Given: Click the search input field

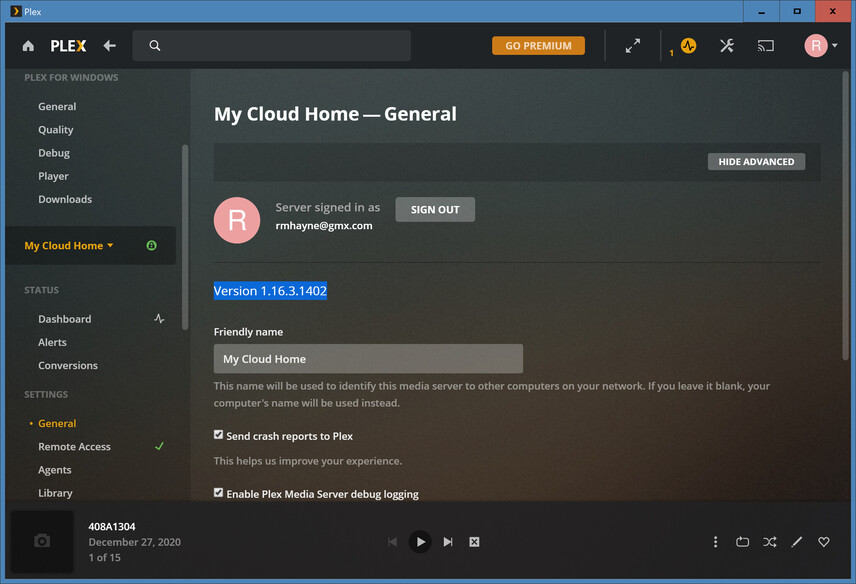Looking at the screenshot, I should pos(272,46).
